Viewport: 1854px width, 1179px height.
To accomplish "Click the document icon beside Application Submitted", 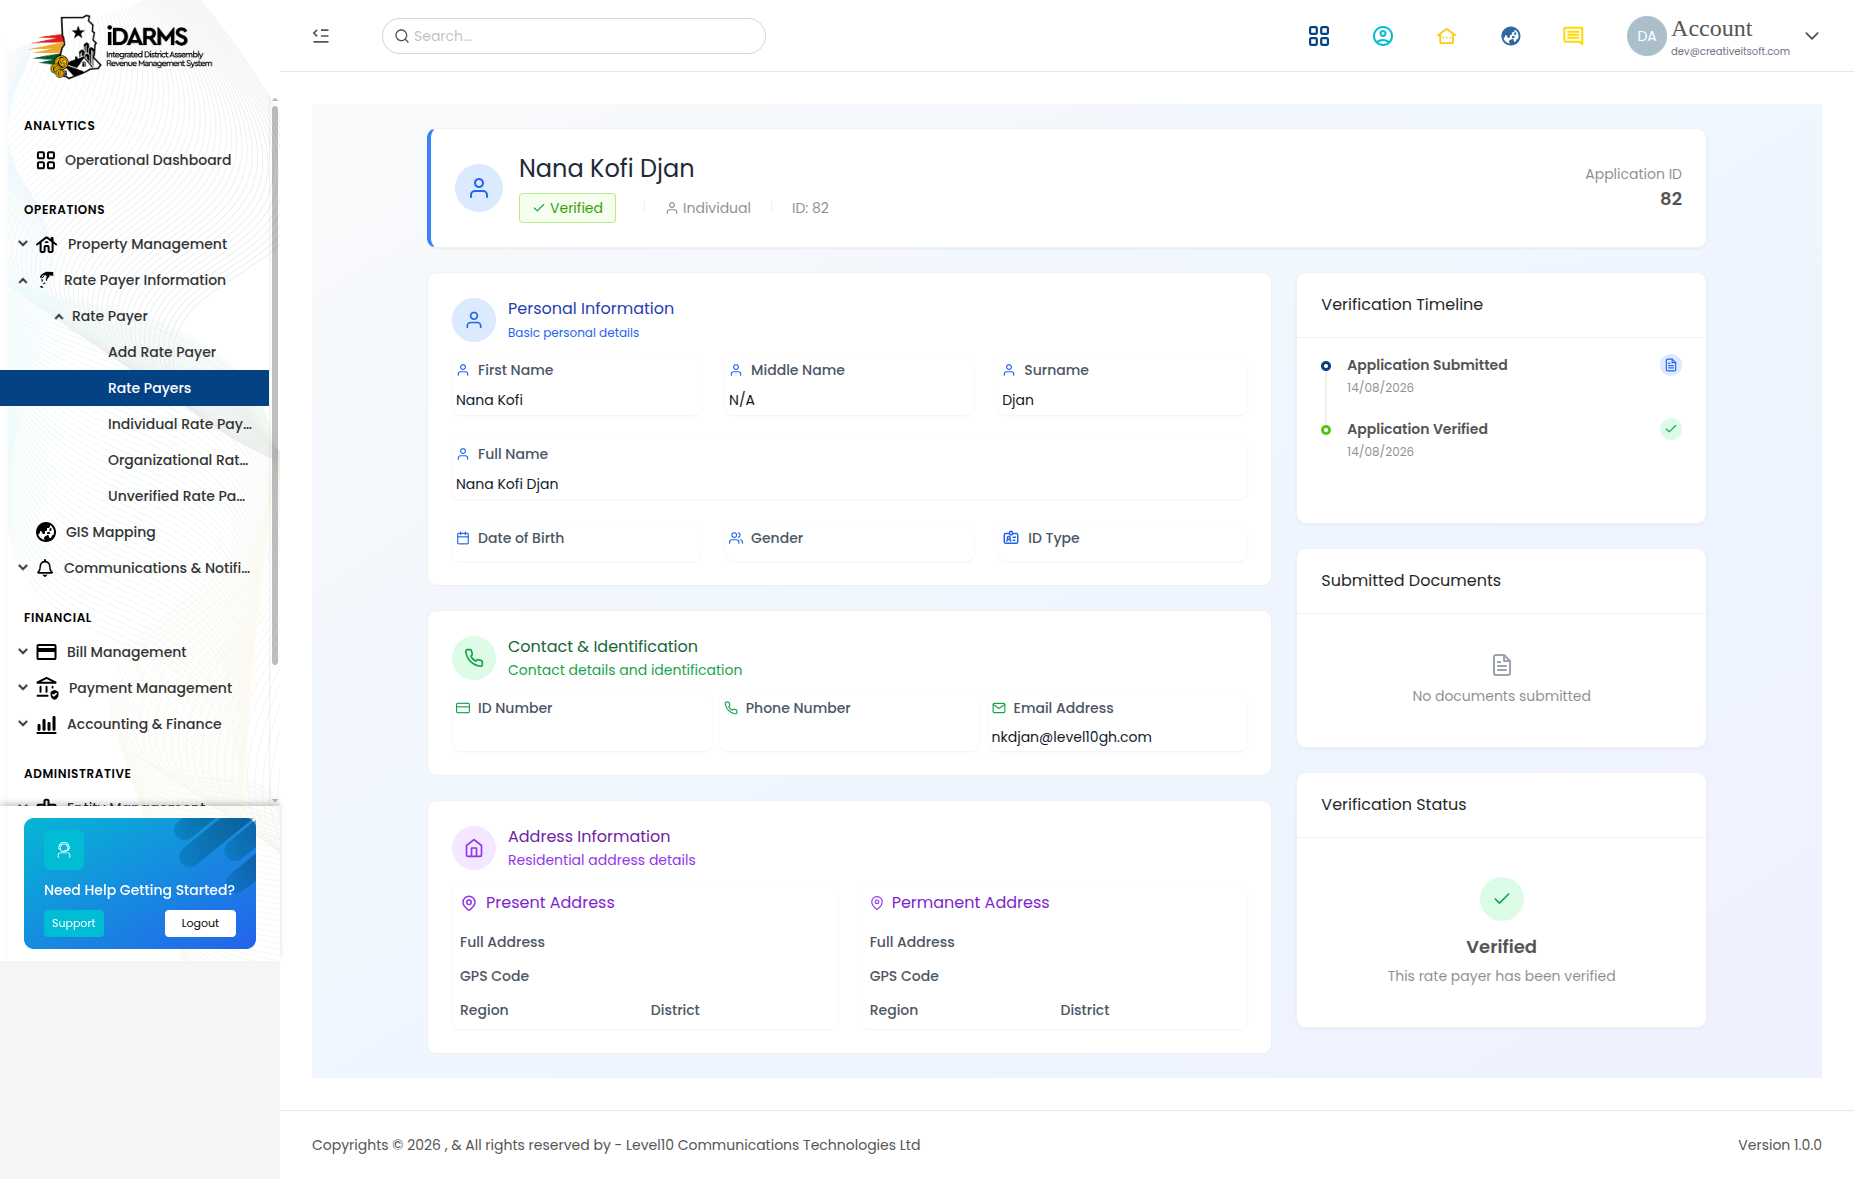I will [x=1671, y=365].
